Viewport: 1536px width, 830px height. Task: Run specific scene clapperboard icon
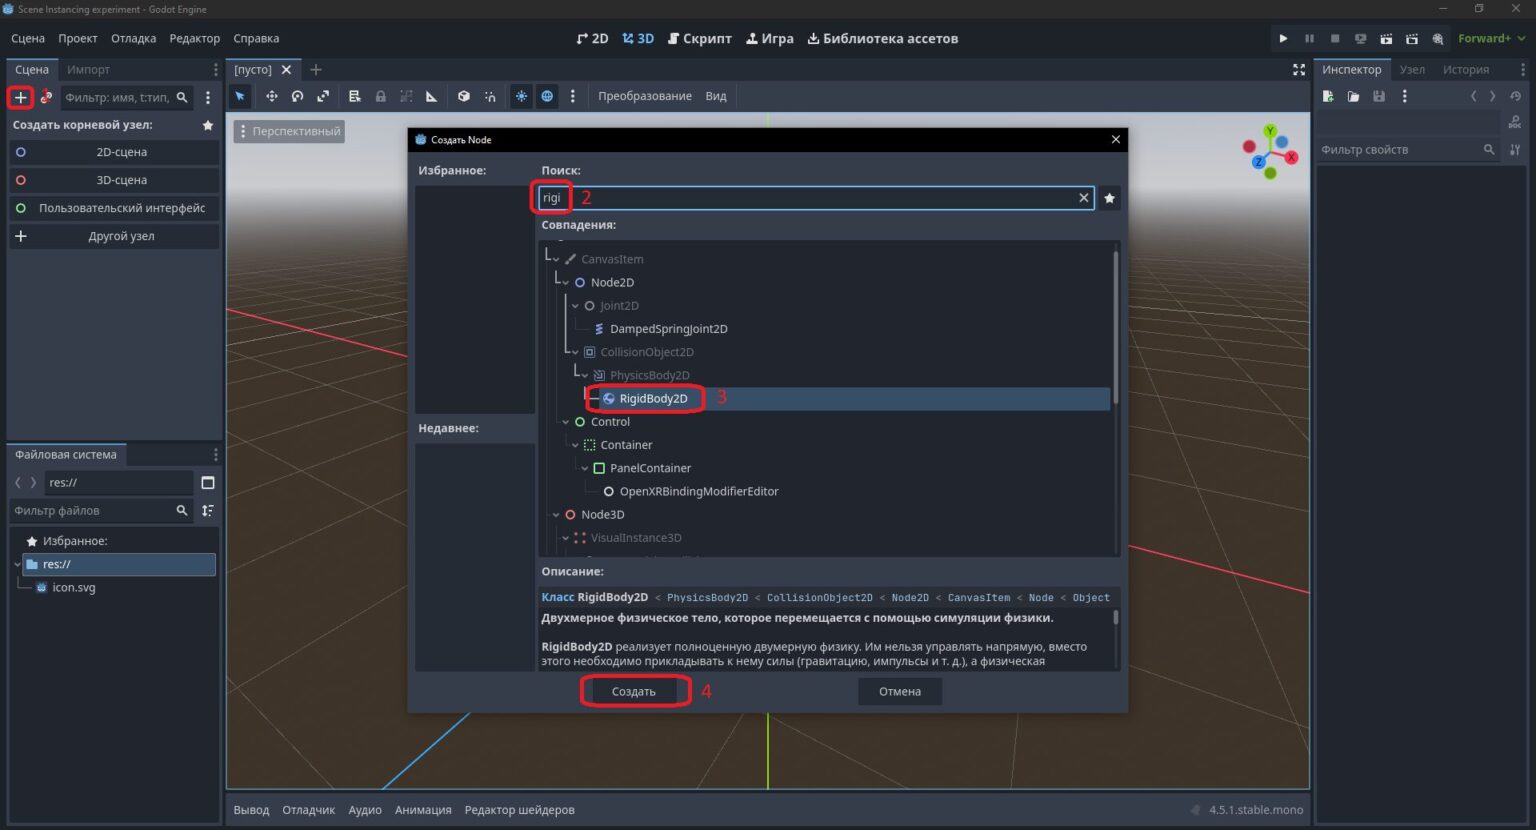point(1412,38)
